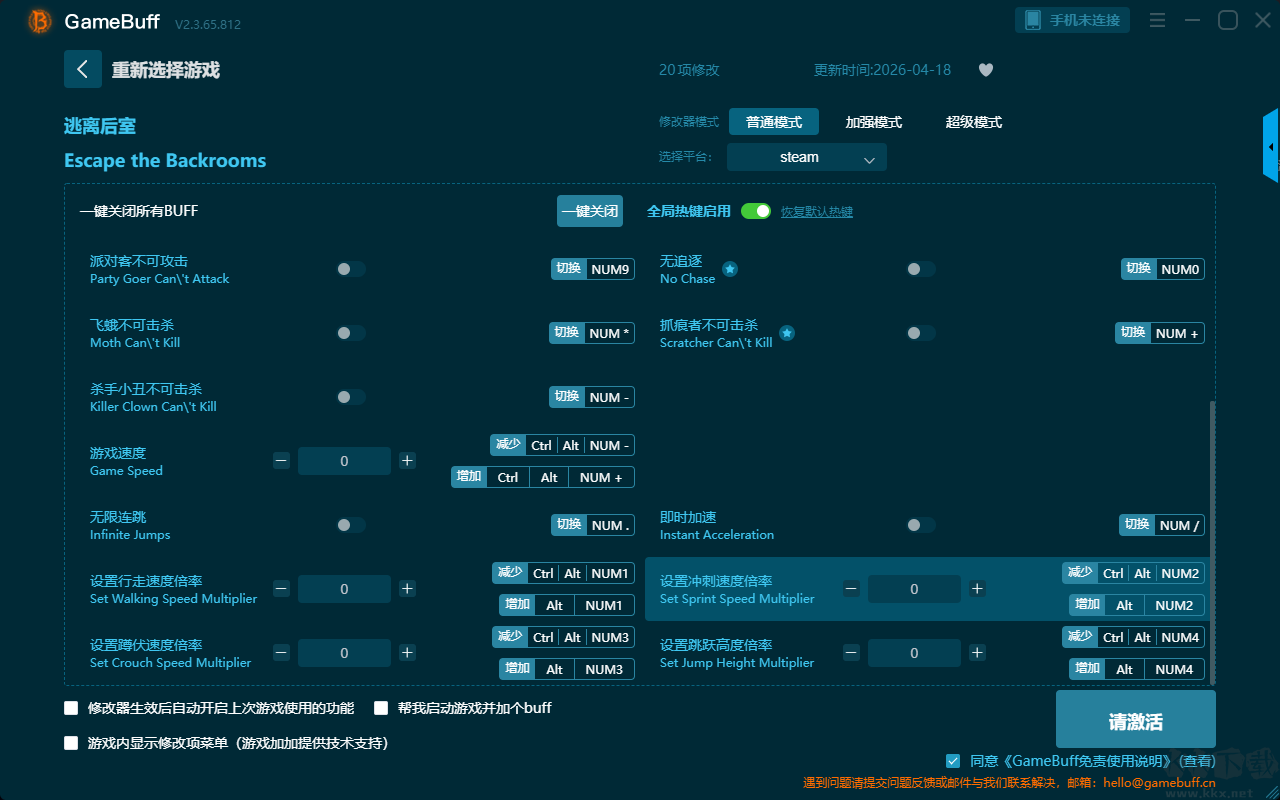Viewport: 1280px width, 800px height.
Task: Select 超级模式 super mode tab
Action: [x=974, y=122]
